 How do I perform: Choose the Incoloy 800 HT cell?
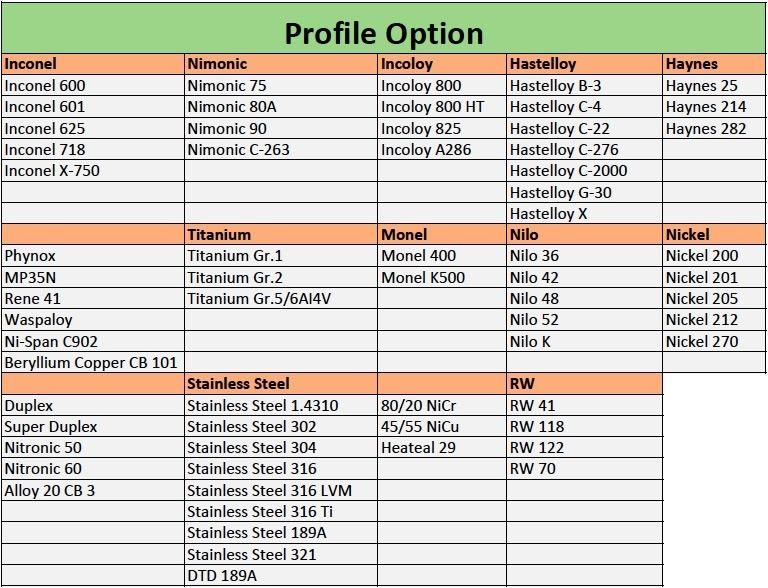coord(442,107)
